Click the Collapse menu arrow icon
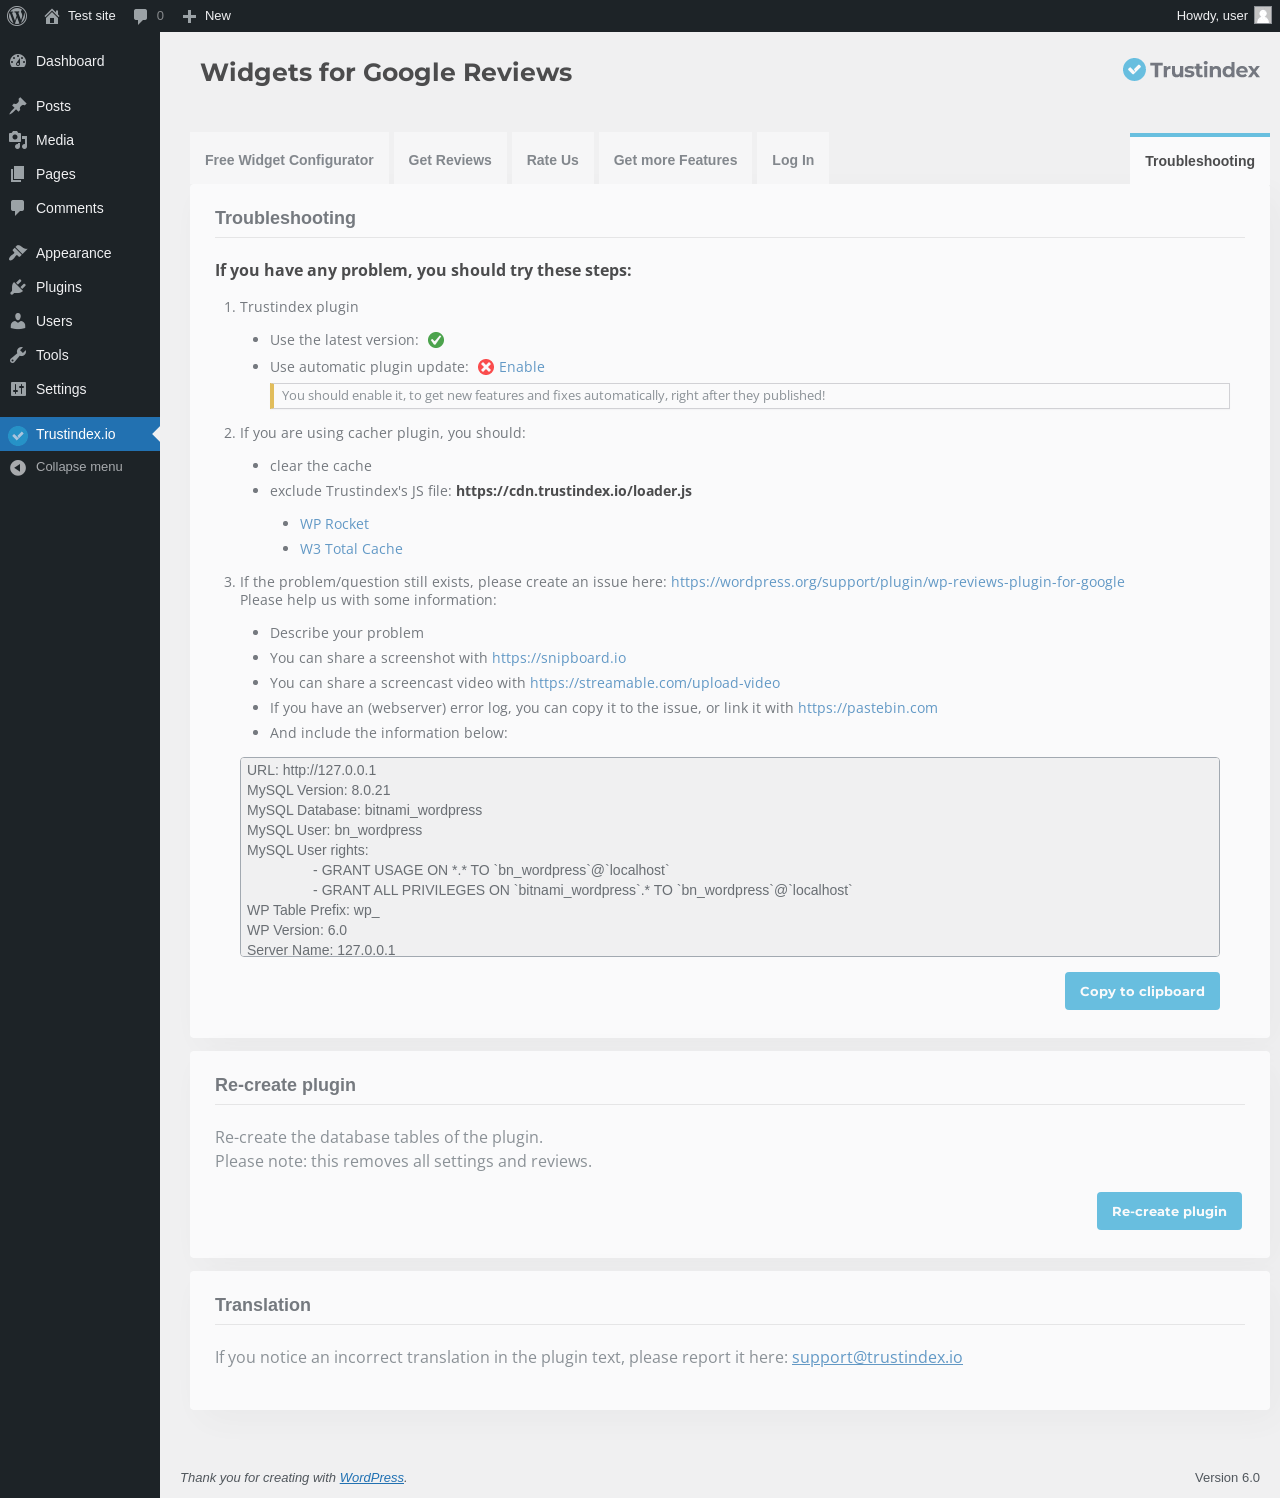This screenshot has width=1280, height=1498. 18,467
